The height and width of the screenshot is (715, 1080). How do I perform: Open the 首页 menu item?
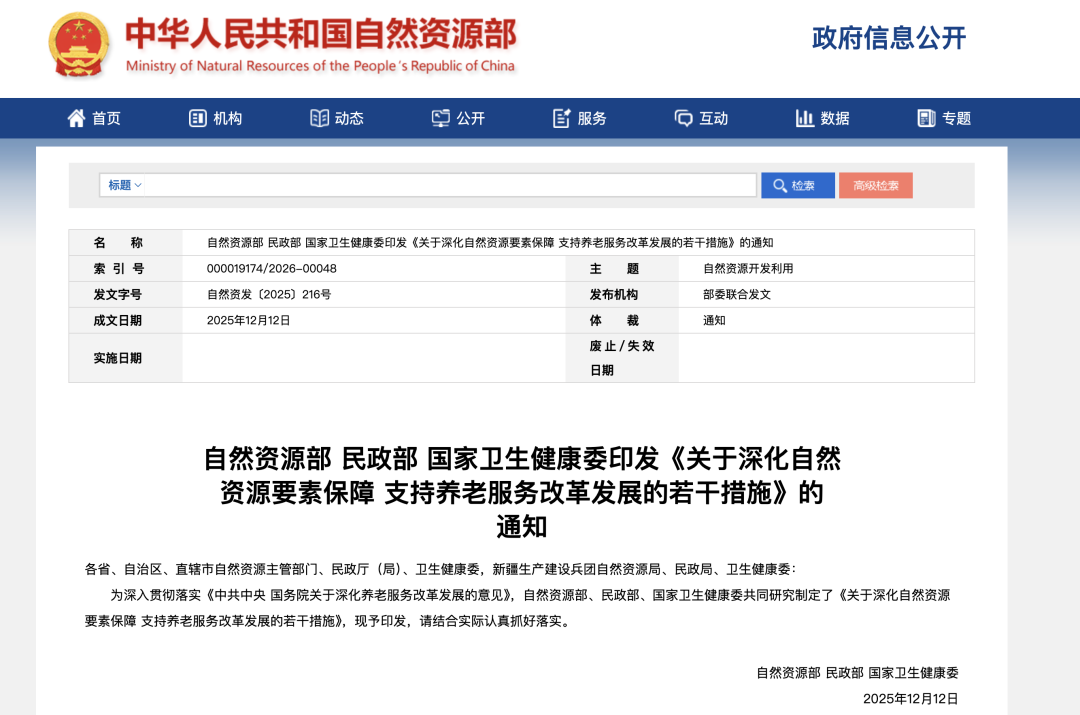(106, 118)
